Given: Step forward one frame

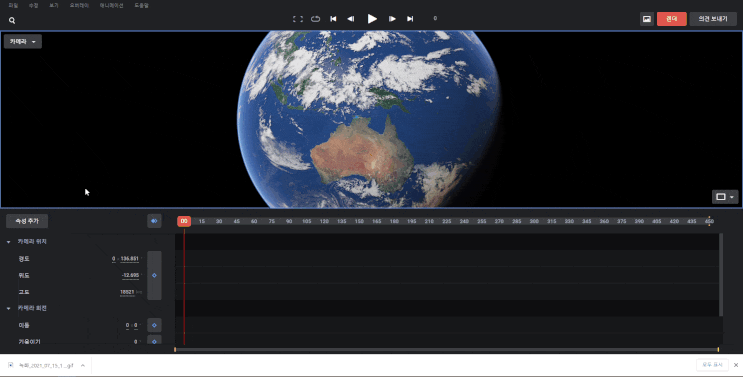Looking at the screenshot, I should pos(392,19).
